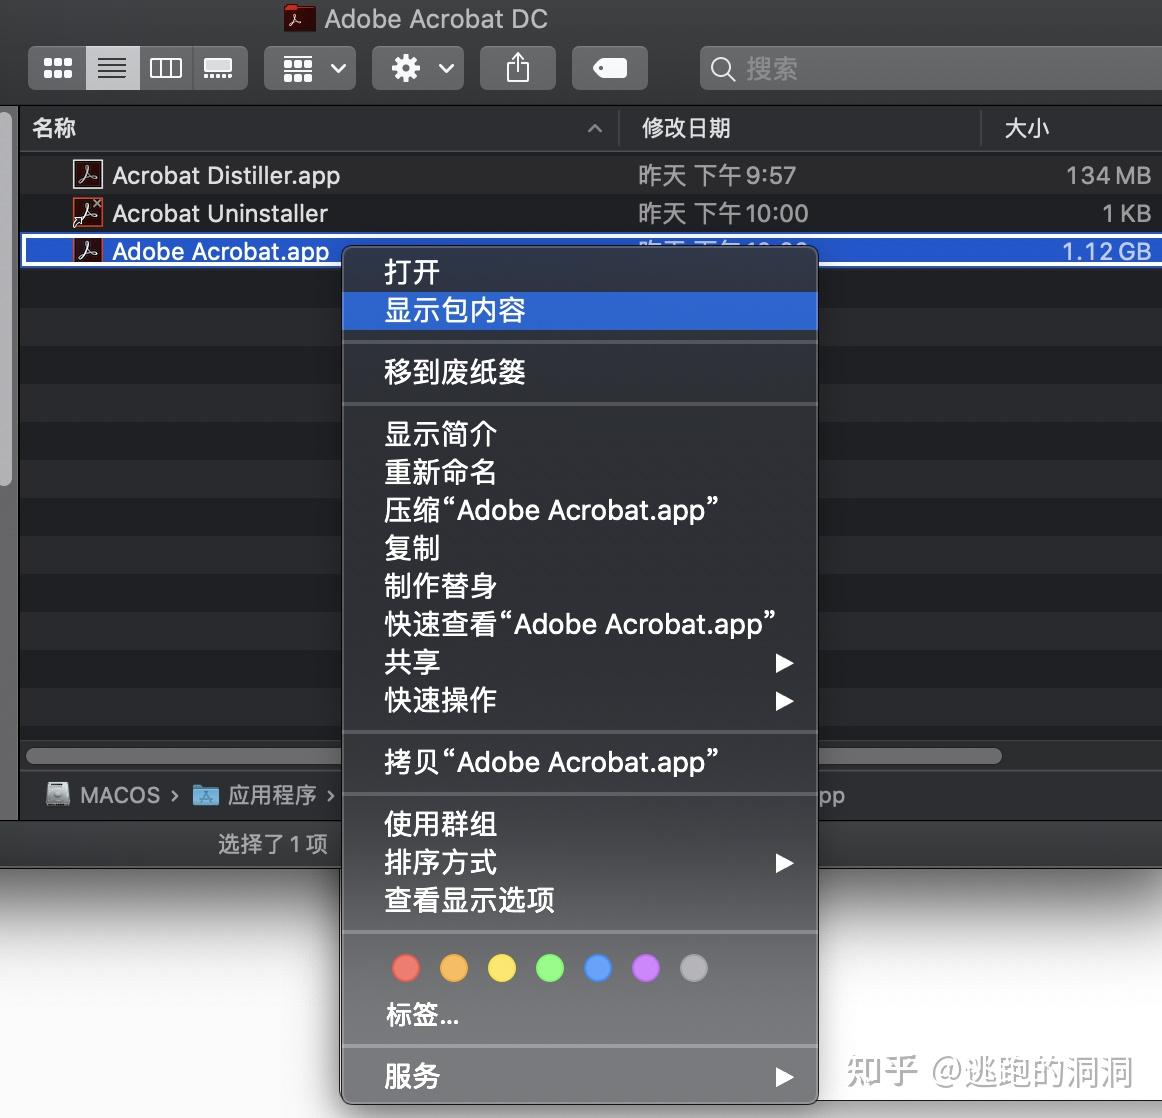Click the horizontal scrollbar of the file list
This screenshot has width=1162, height=1118.
coord(513,756)
